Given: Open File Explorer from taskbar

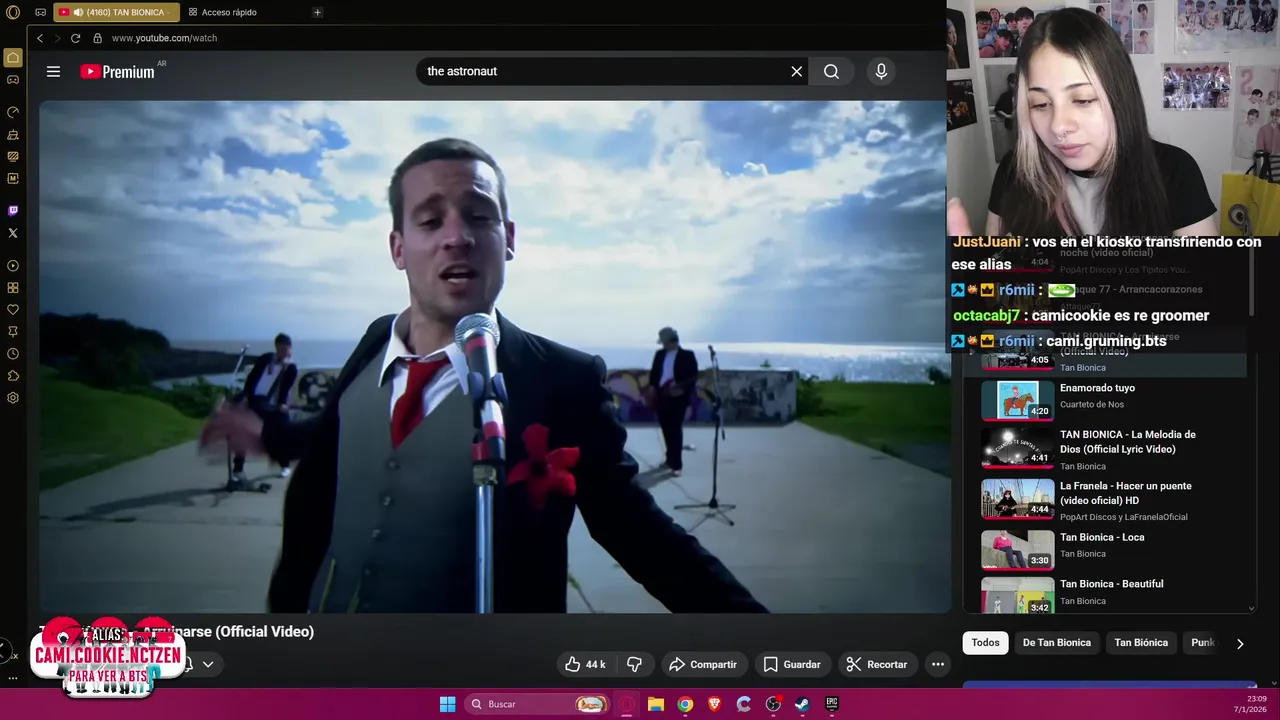Looking at the screenshot, I should 655,704.
